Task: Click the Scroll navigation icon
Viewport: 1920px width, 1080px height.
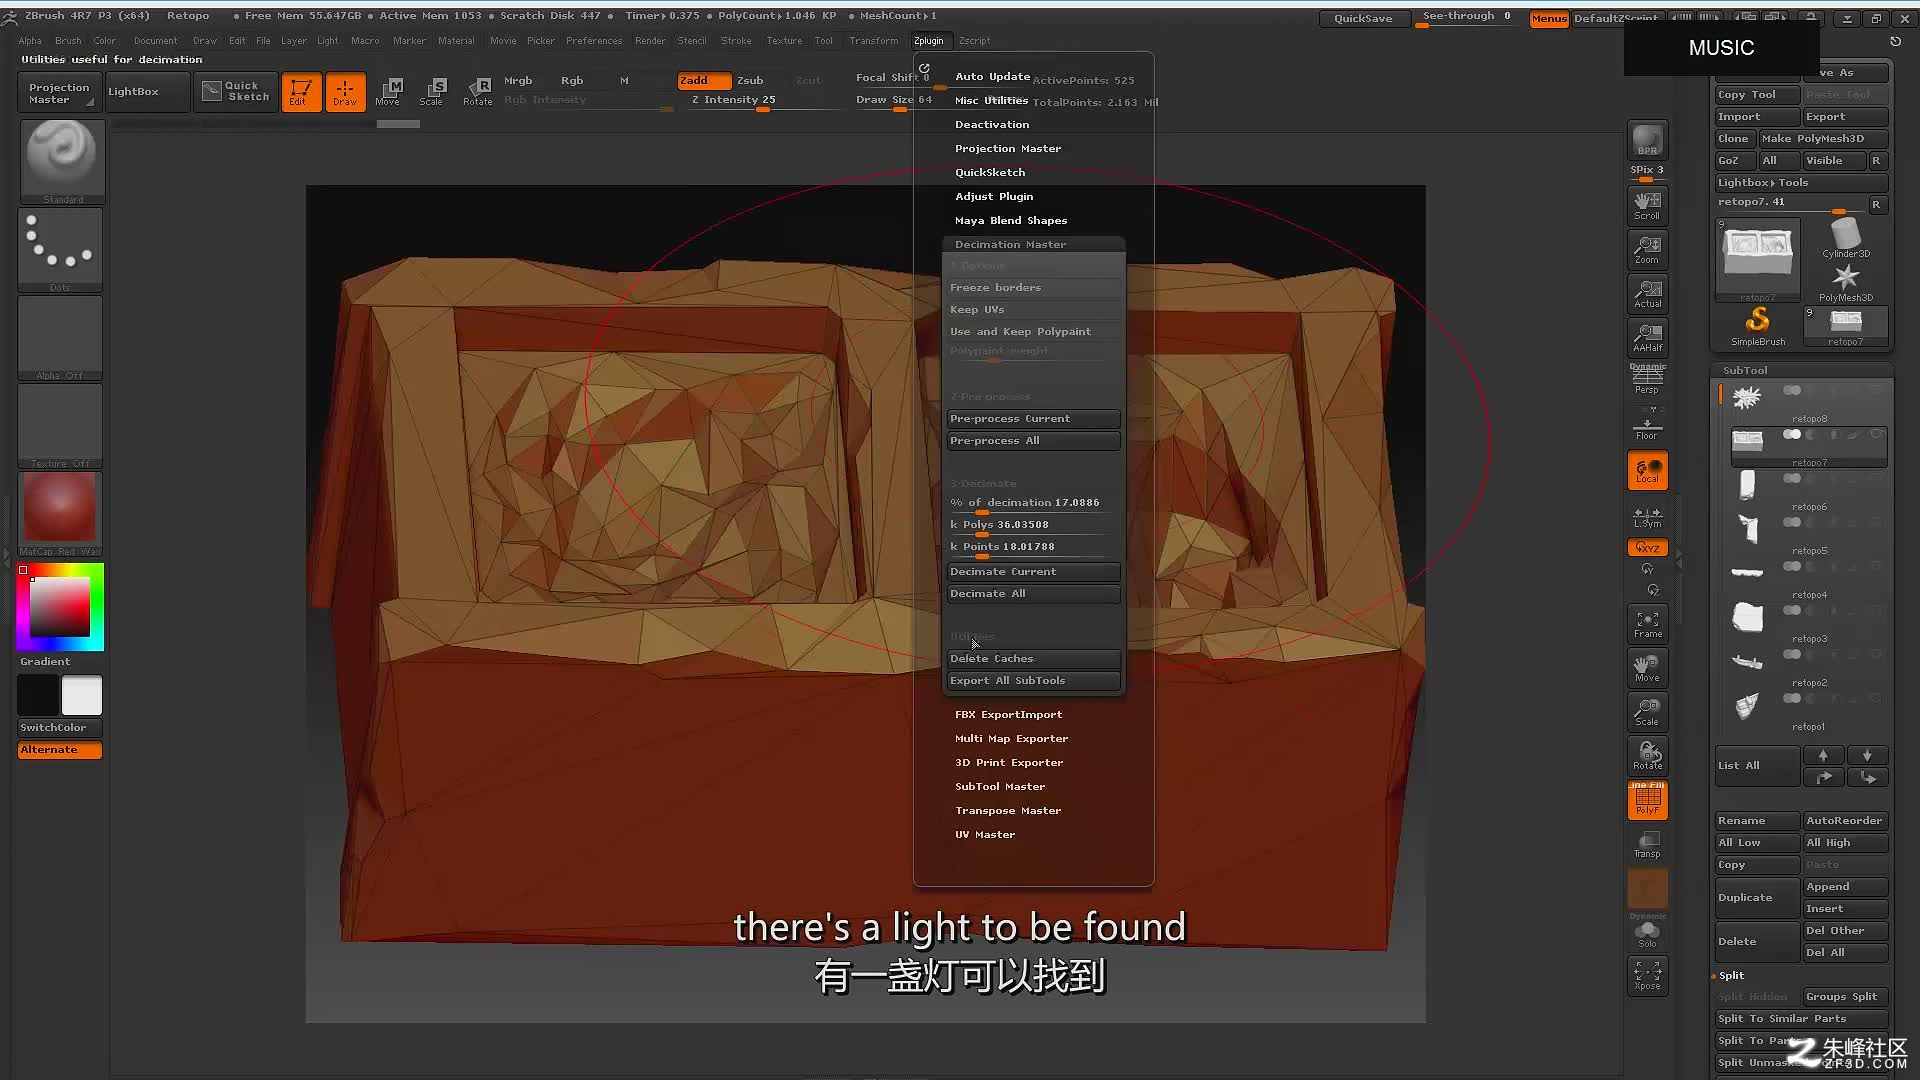Action: click(x=1647, y=205)
